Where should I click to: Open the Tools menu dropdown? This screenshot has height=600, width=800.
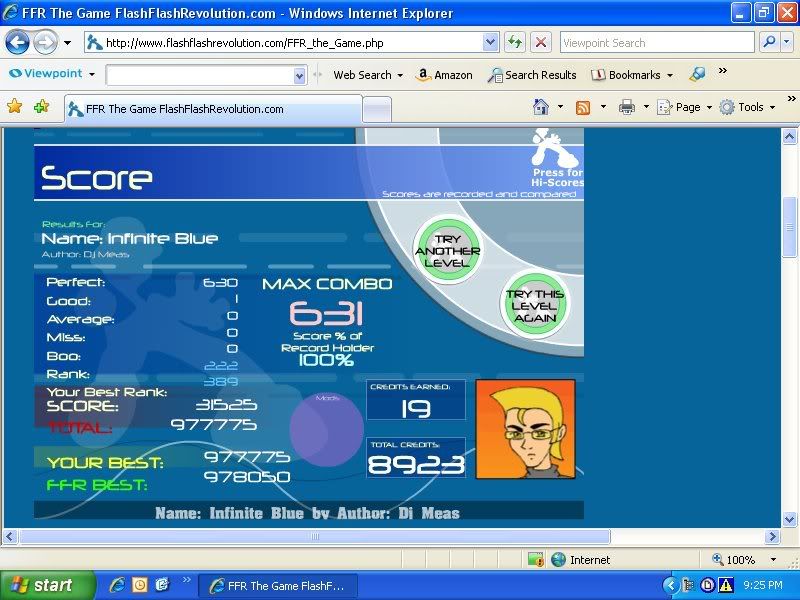tap(745, 107)
